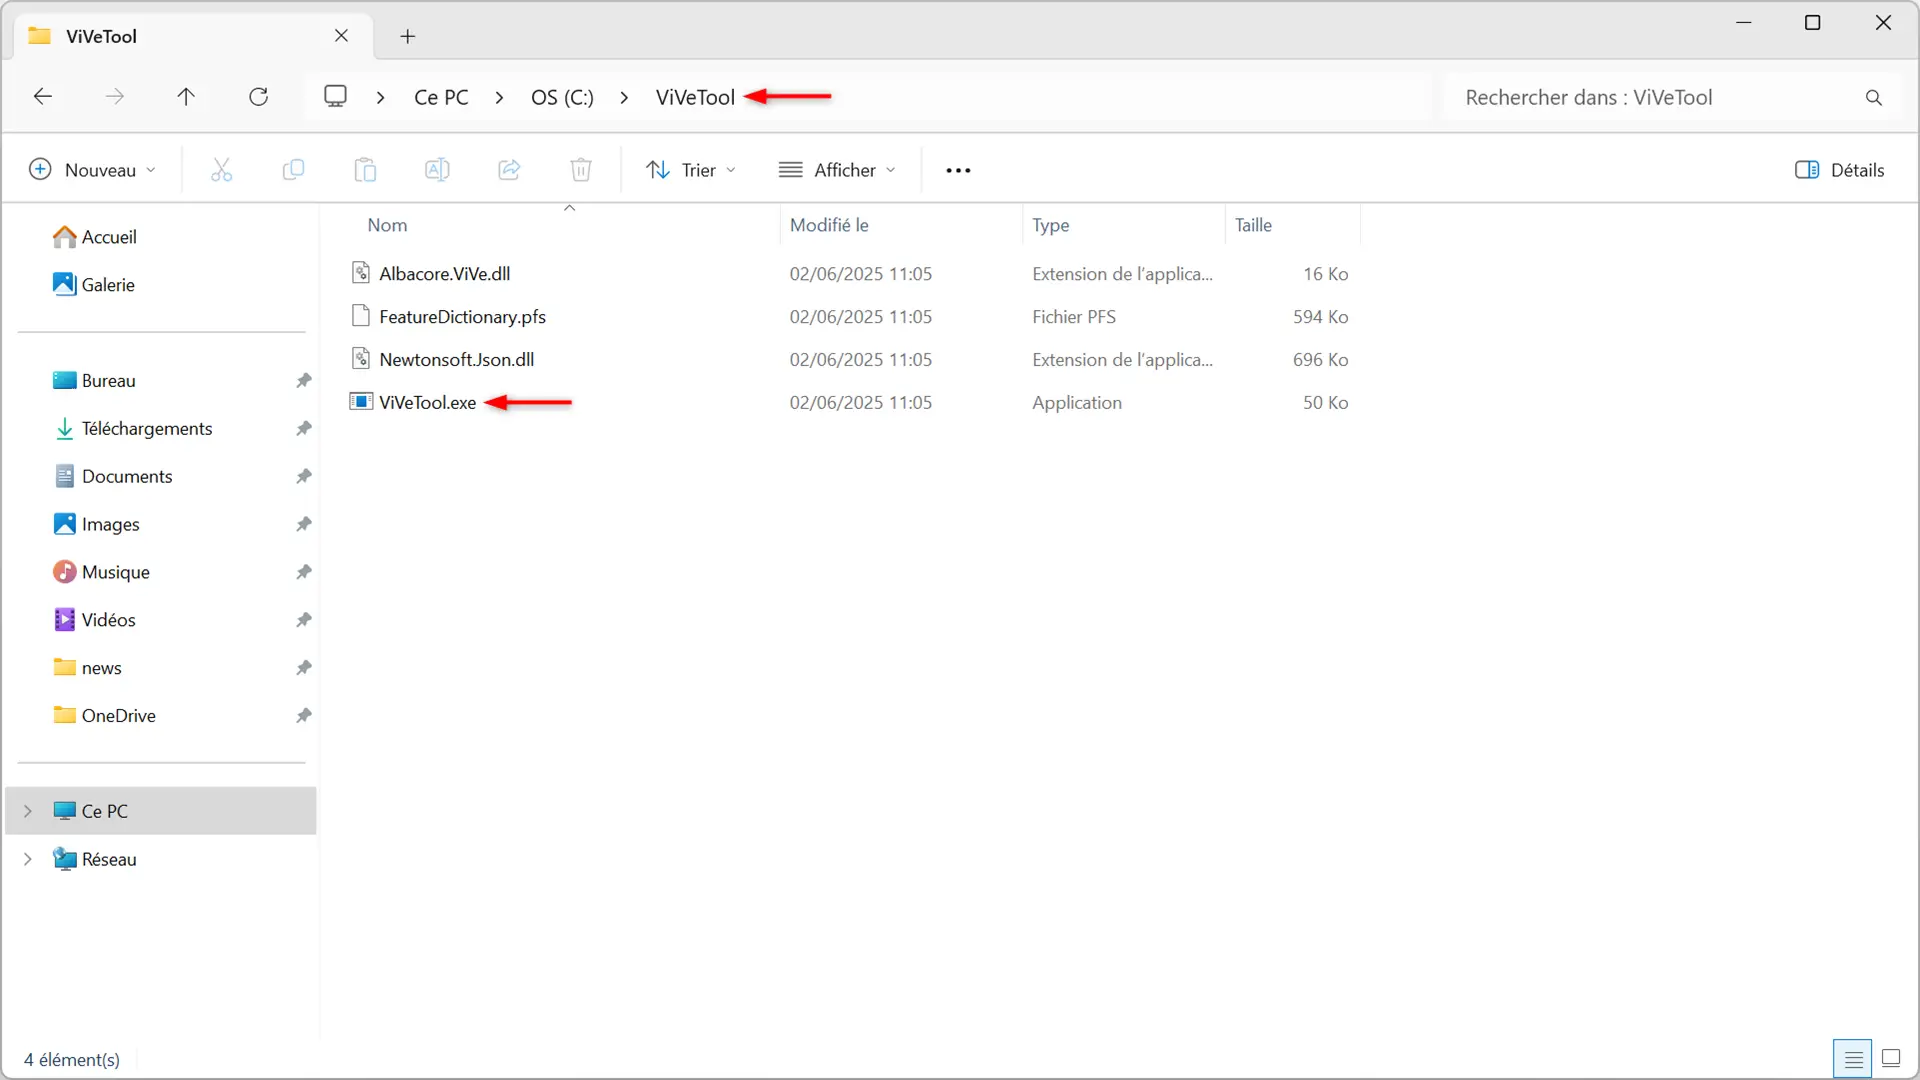This screenshot has height=1080, width=1920.
Task: Click the monitor icon in the address bar
Action: click(335, 97)
